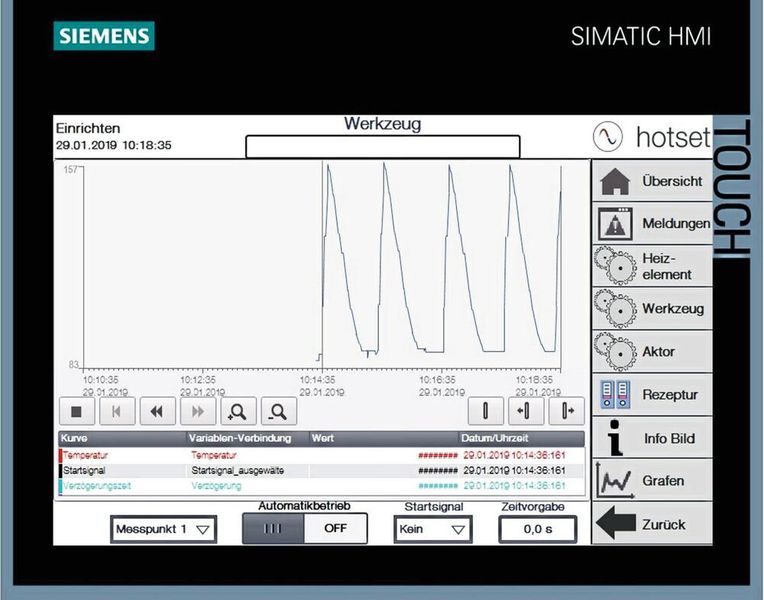This screenshot has height=600, width=764.
Task: Open the Grafen charts page
Action: click(652, 480)
